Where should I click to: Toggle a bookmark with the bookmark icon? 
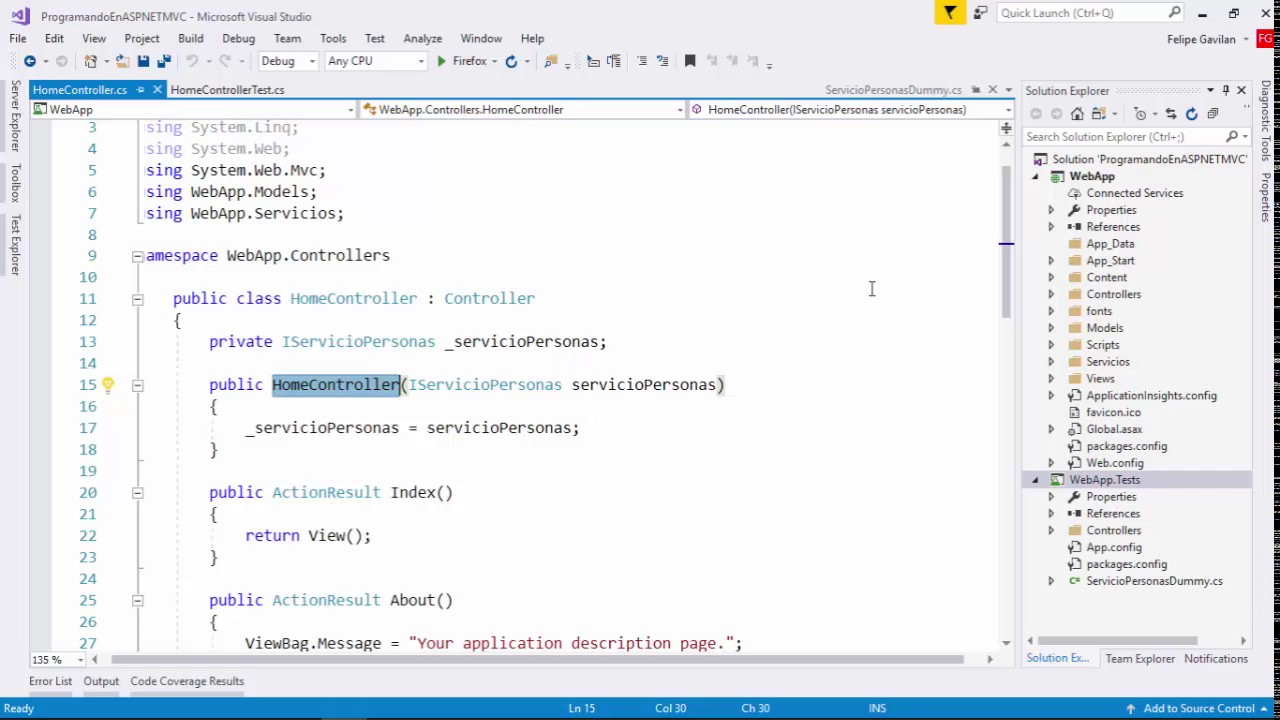(x=690, y=61)
